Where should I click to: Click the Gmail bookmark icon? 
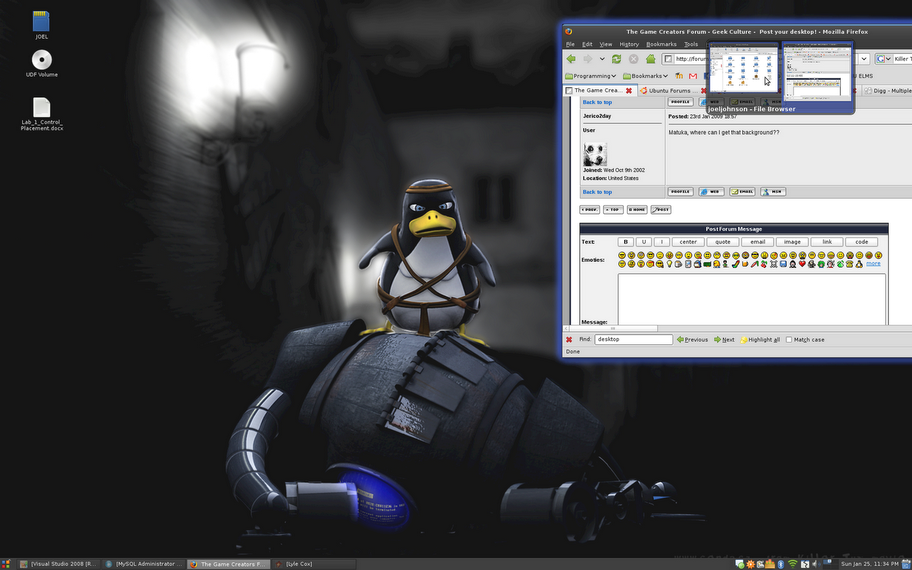click(693, 76)
